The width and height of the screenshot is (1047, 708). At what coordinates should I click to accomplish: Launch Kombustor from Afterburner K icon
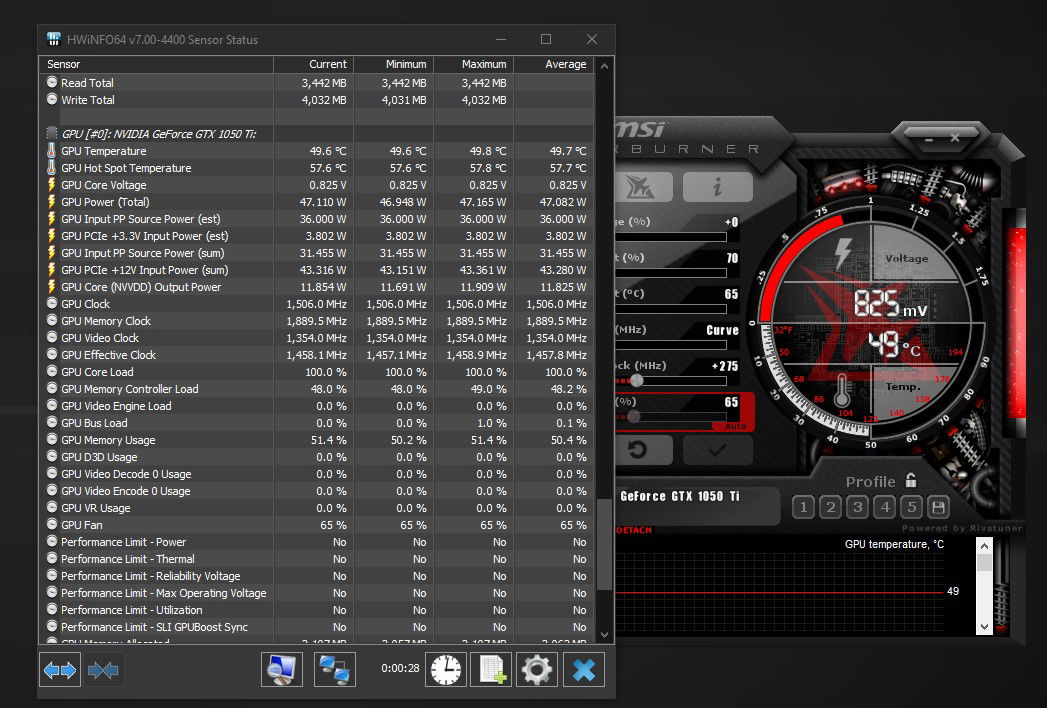point(642,188)
